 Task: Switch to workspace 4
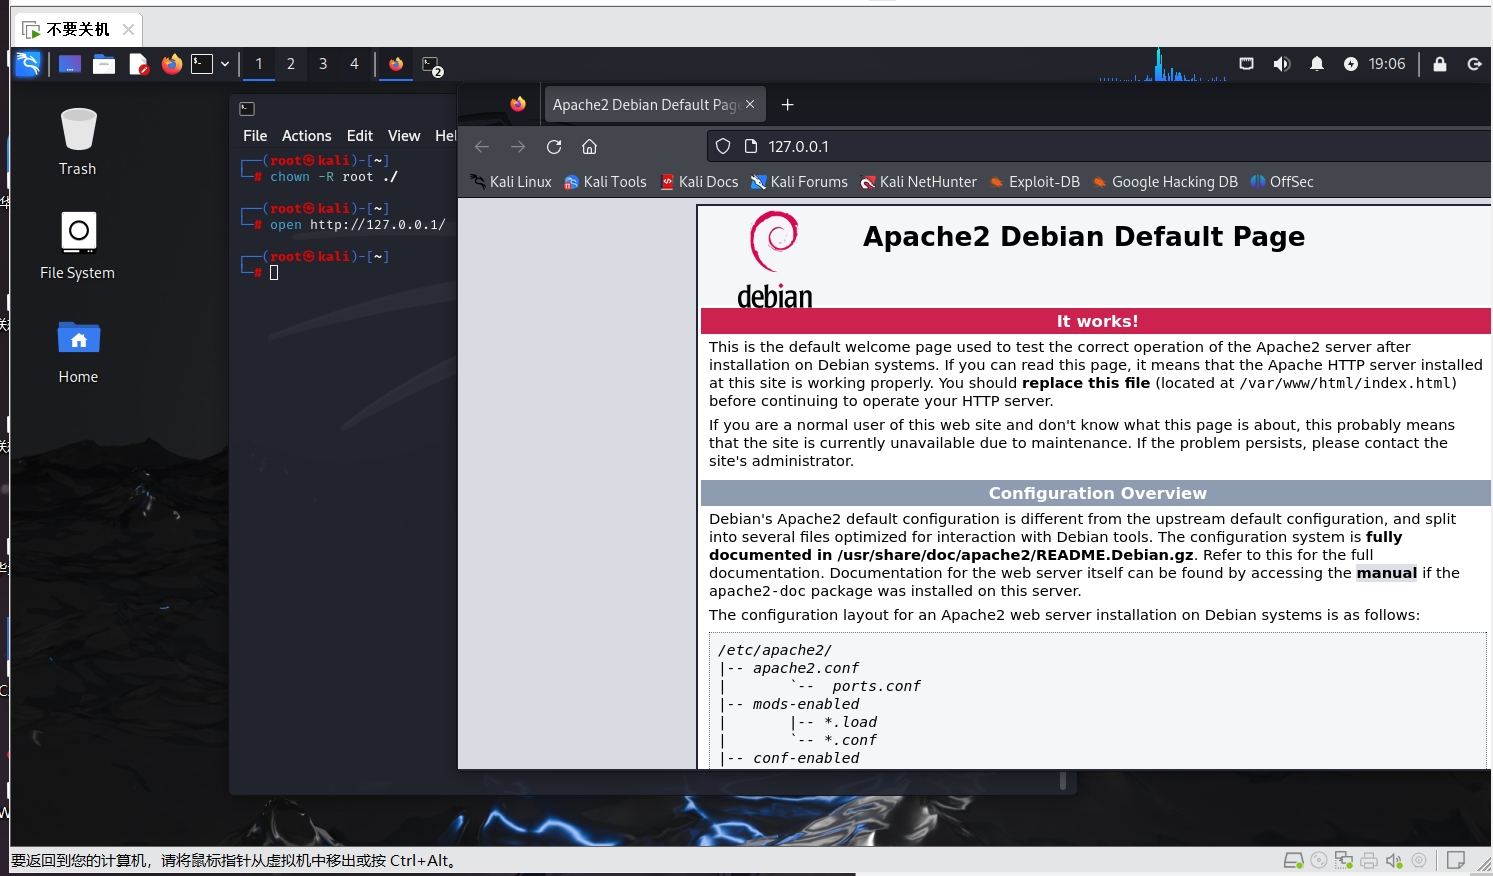click(354, 64)
